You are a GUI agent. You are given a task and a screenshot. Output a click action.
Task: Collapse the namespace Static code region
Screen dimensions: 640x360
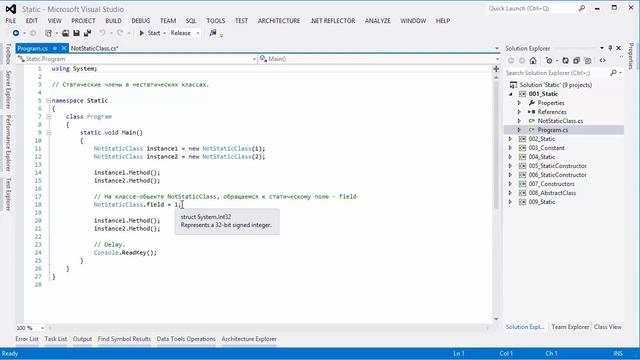49,100
